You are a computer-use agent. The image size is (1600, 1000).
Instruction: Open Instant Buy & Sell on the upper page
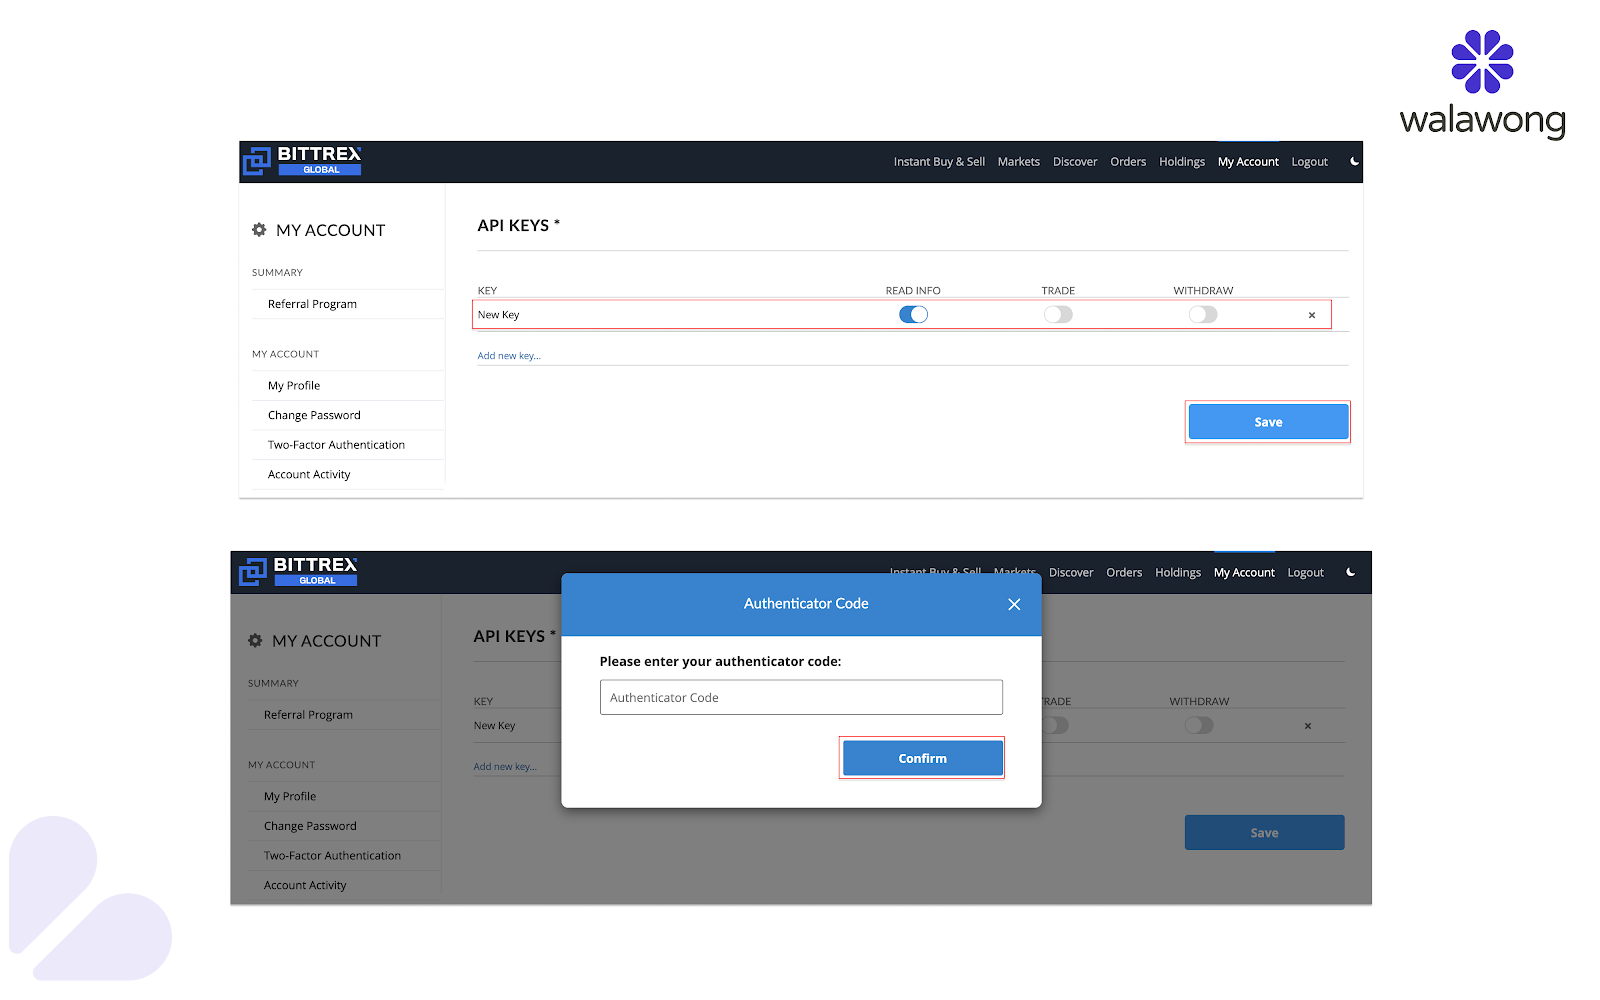click(939, 162)
